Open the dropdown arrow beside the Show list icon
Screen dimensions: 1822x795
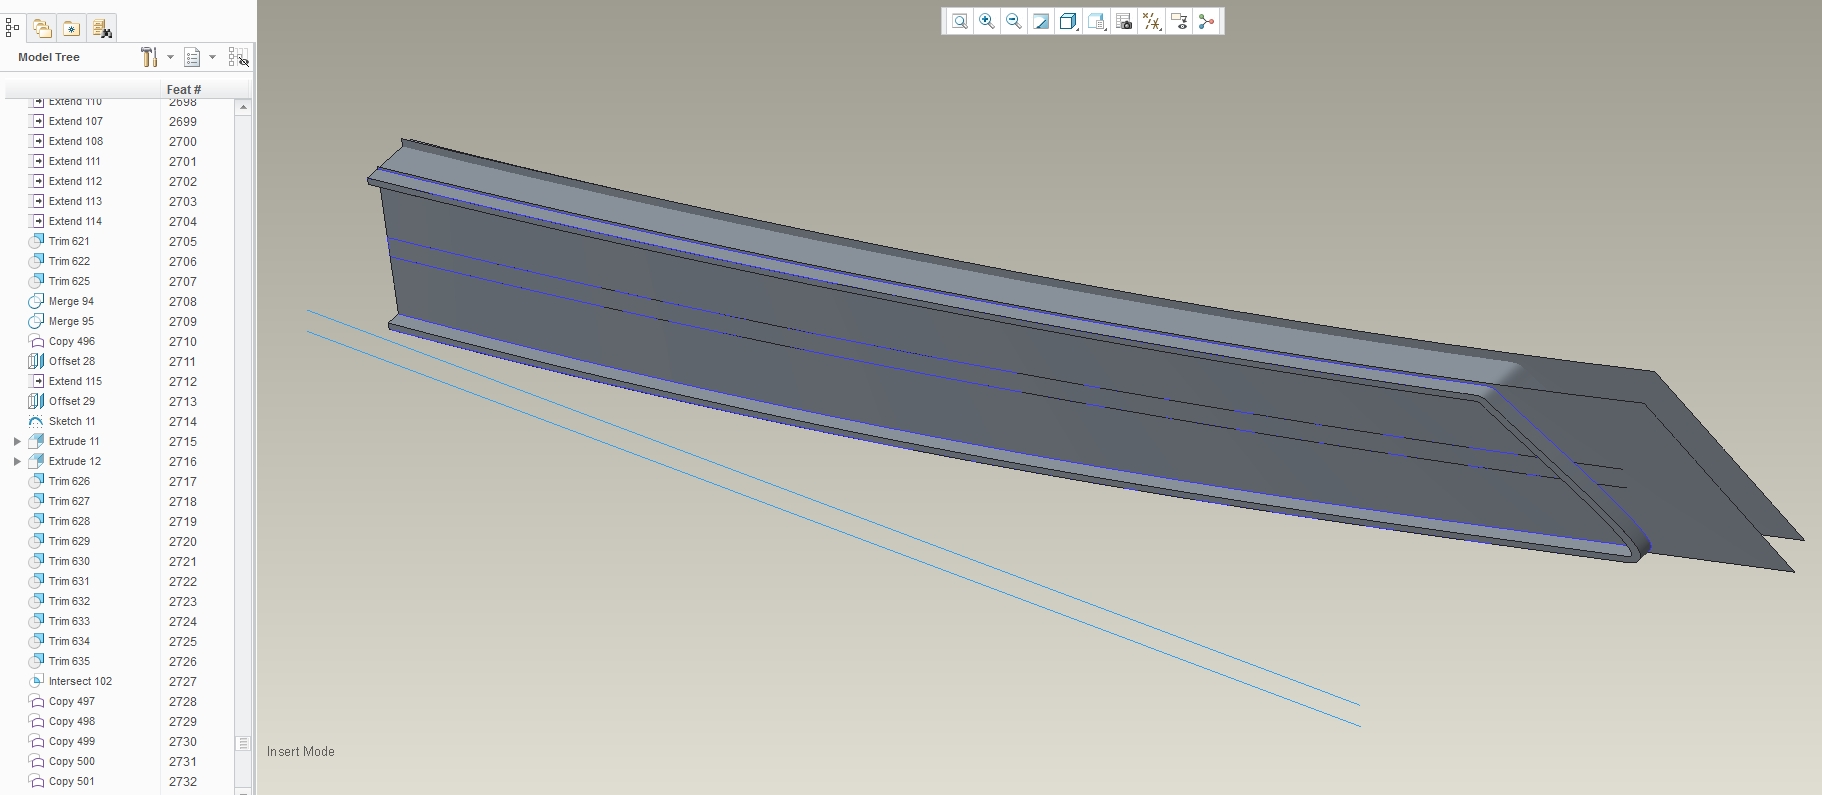click(212, 57)
